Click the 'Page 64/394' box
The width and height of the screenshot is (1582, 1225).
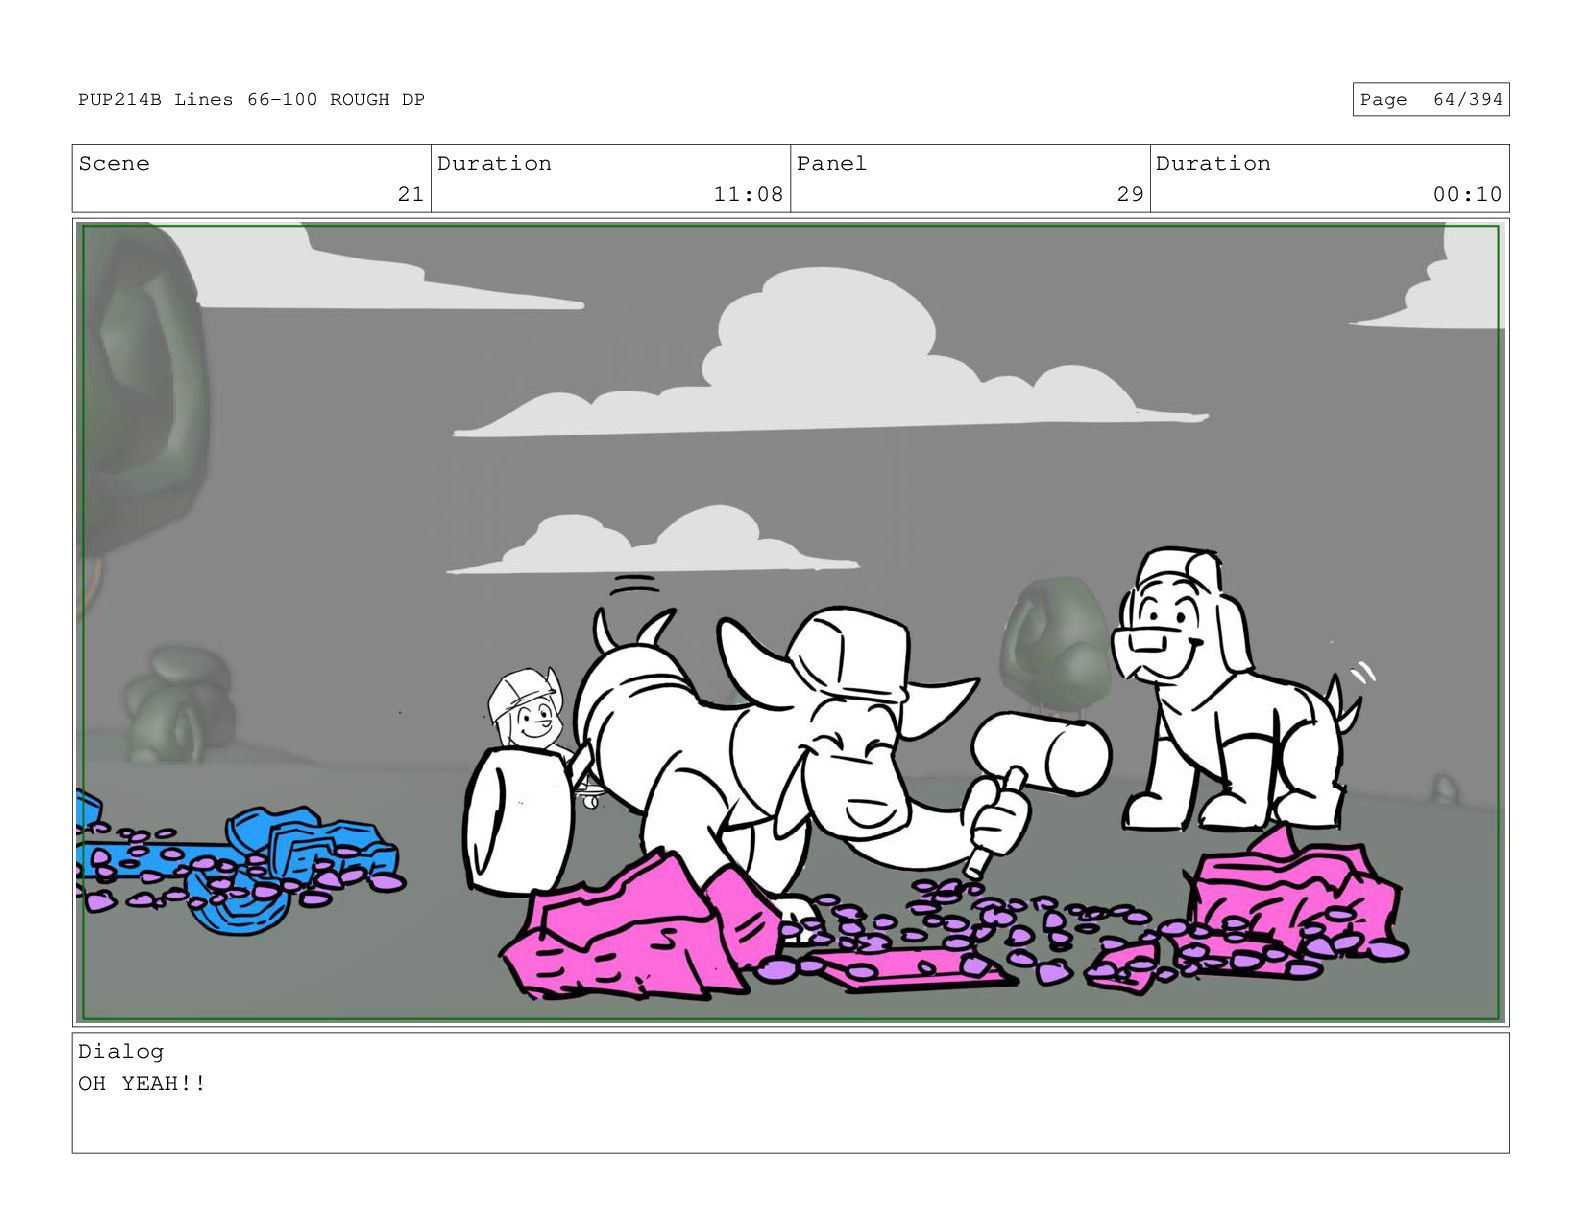(1430, 99)
